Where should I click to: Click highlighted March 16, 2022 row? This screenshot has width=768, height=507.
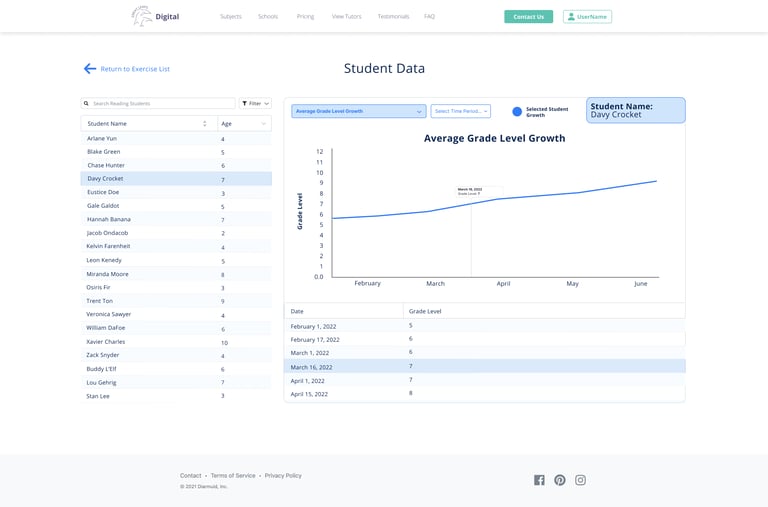pyautogui.click(x=485, y=366)
